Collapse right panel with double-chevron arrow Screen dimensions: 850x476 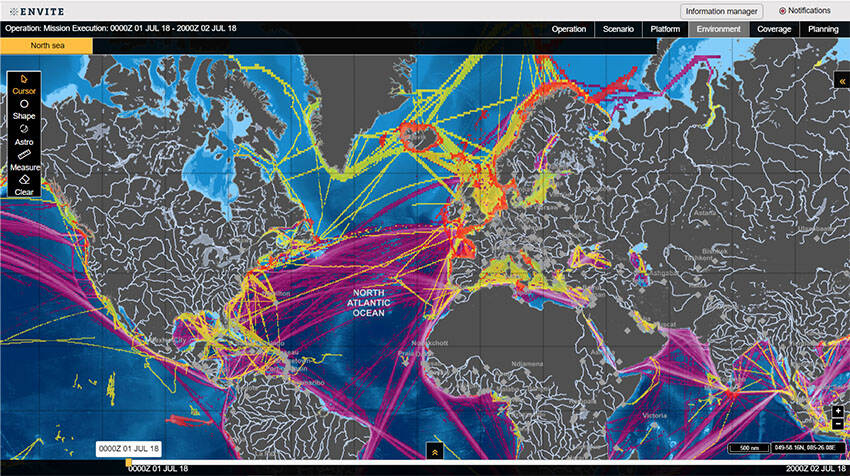(x=841, y=80)
